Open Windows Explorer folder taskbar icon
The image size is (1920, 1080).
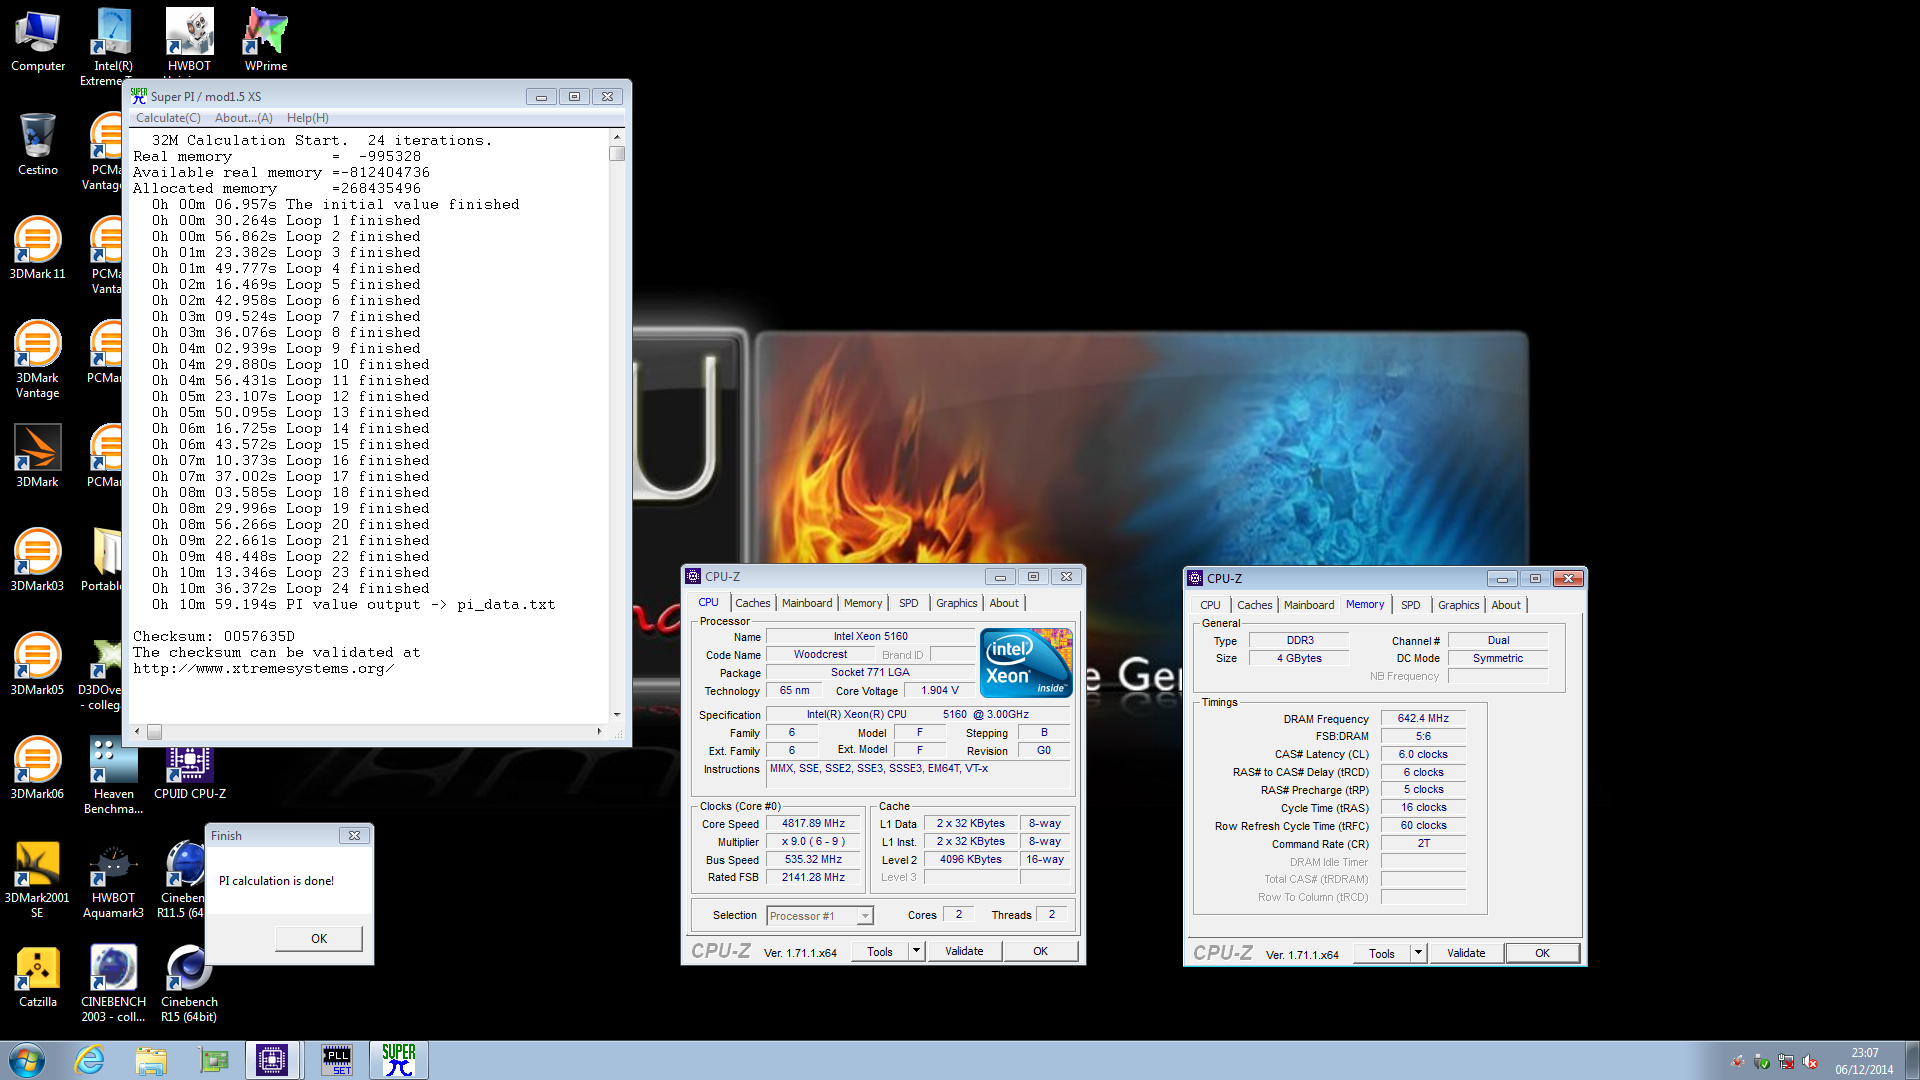[151, 1060]
